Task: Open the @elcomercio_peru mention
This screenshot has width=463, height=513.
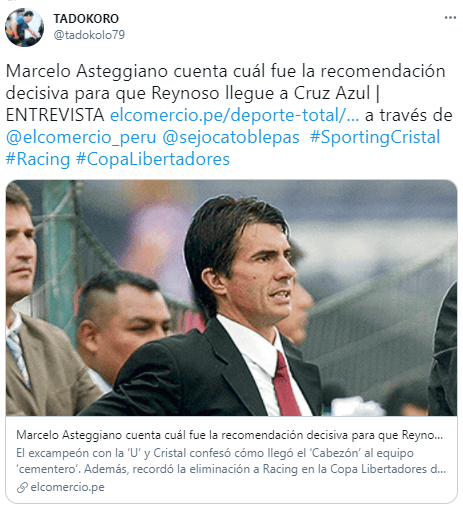Action: tap(81, 137)
